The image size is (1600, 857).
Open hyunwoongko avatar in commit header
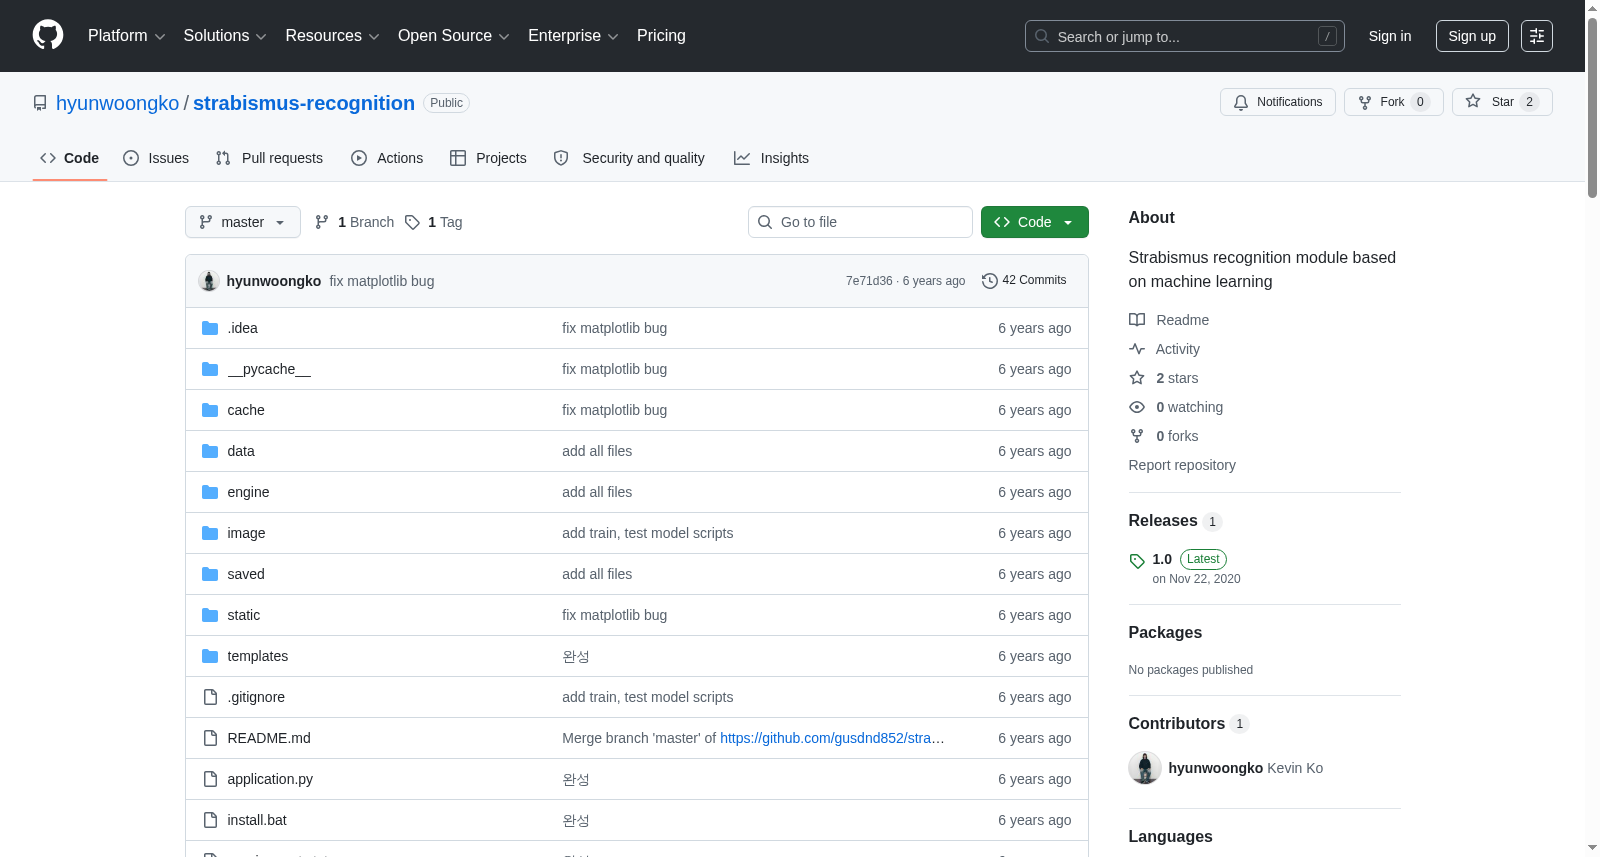pyautogui.click(x=209, y=281)
